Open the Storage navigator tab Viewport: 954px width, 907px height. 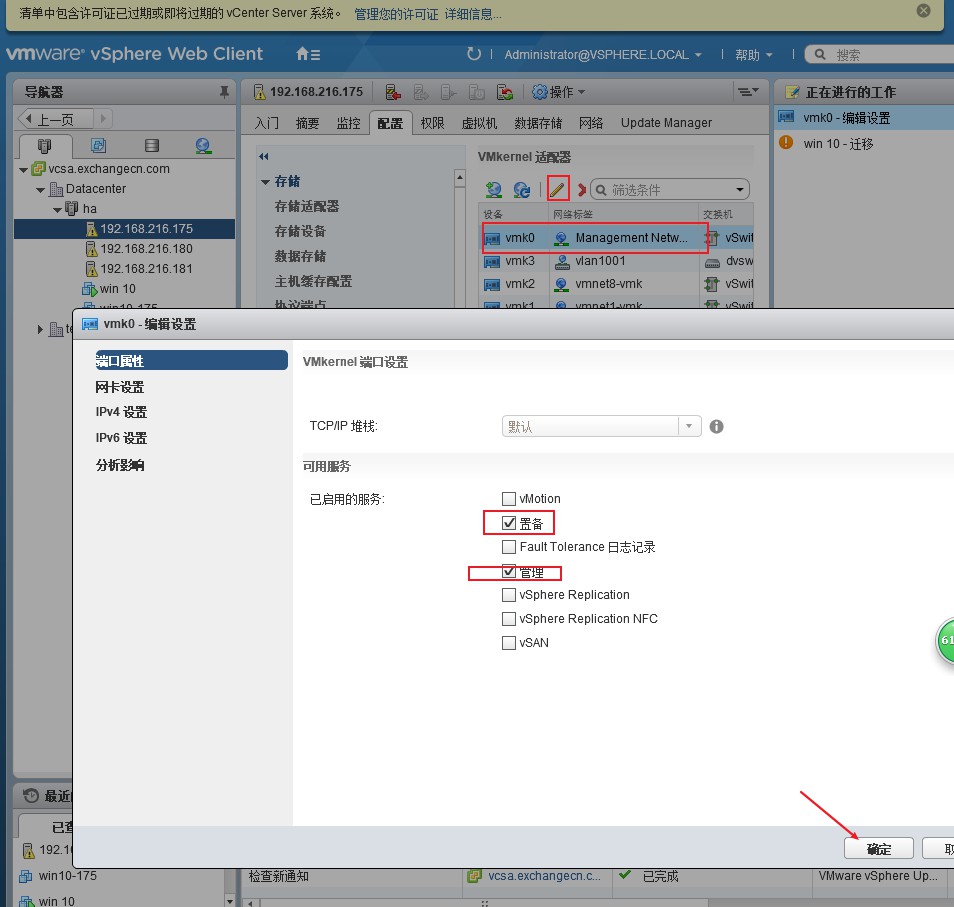[x=152, y=145]
